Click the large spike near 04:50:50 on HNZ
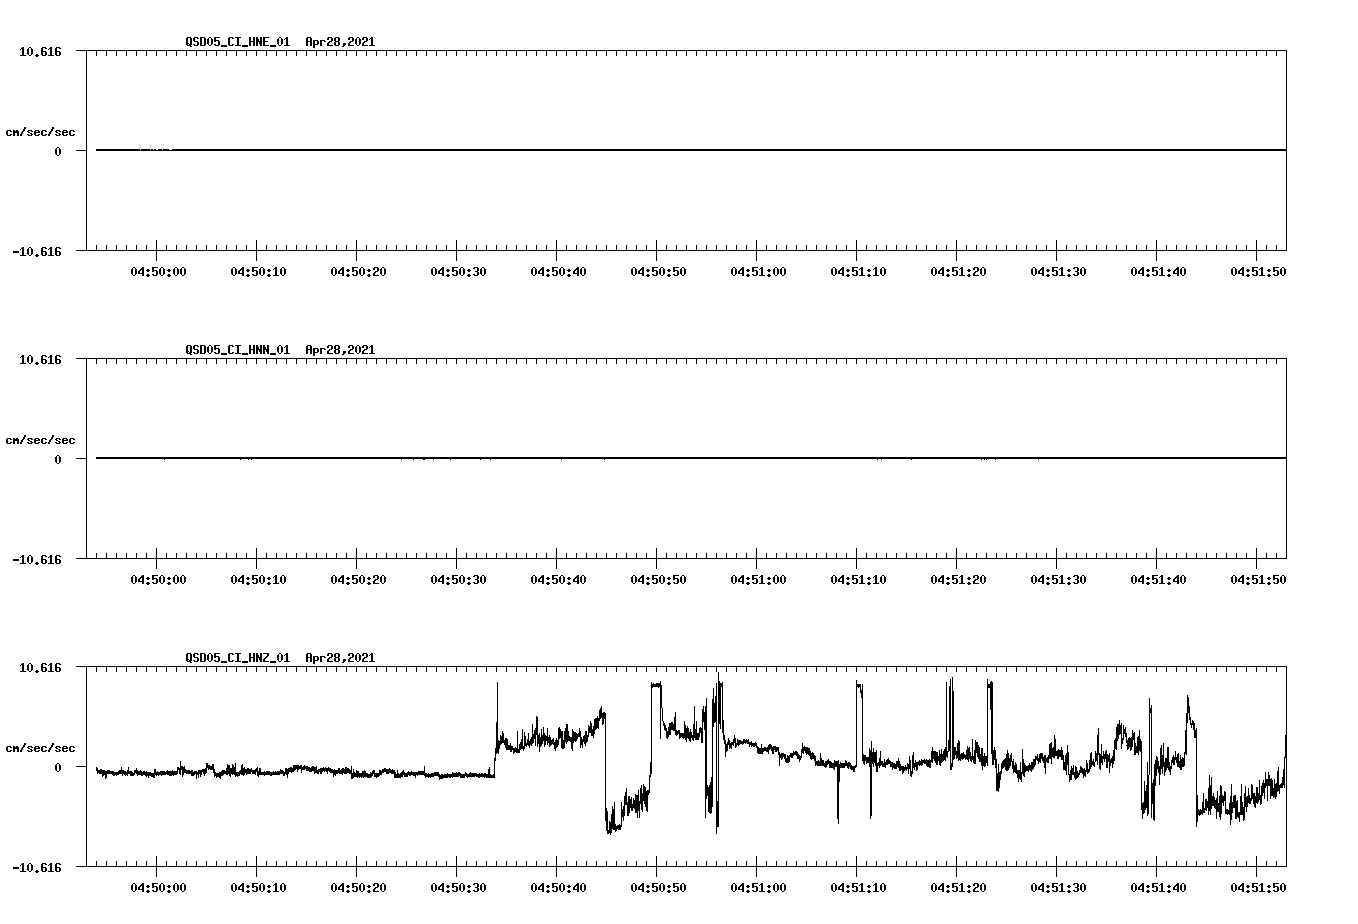The height and width of the screenshot is (924, 1358). (x=656, y=690)
